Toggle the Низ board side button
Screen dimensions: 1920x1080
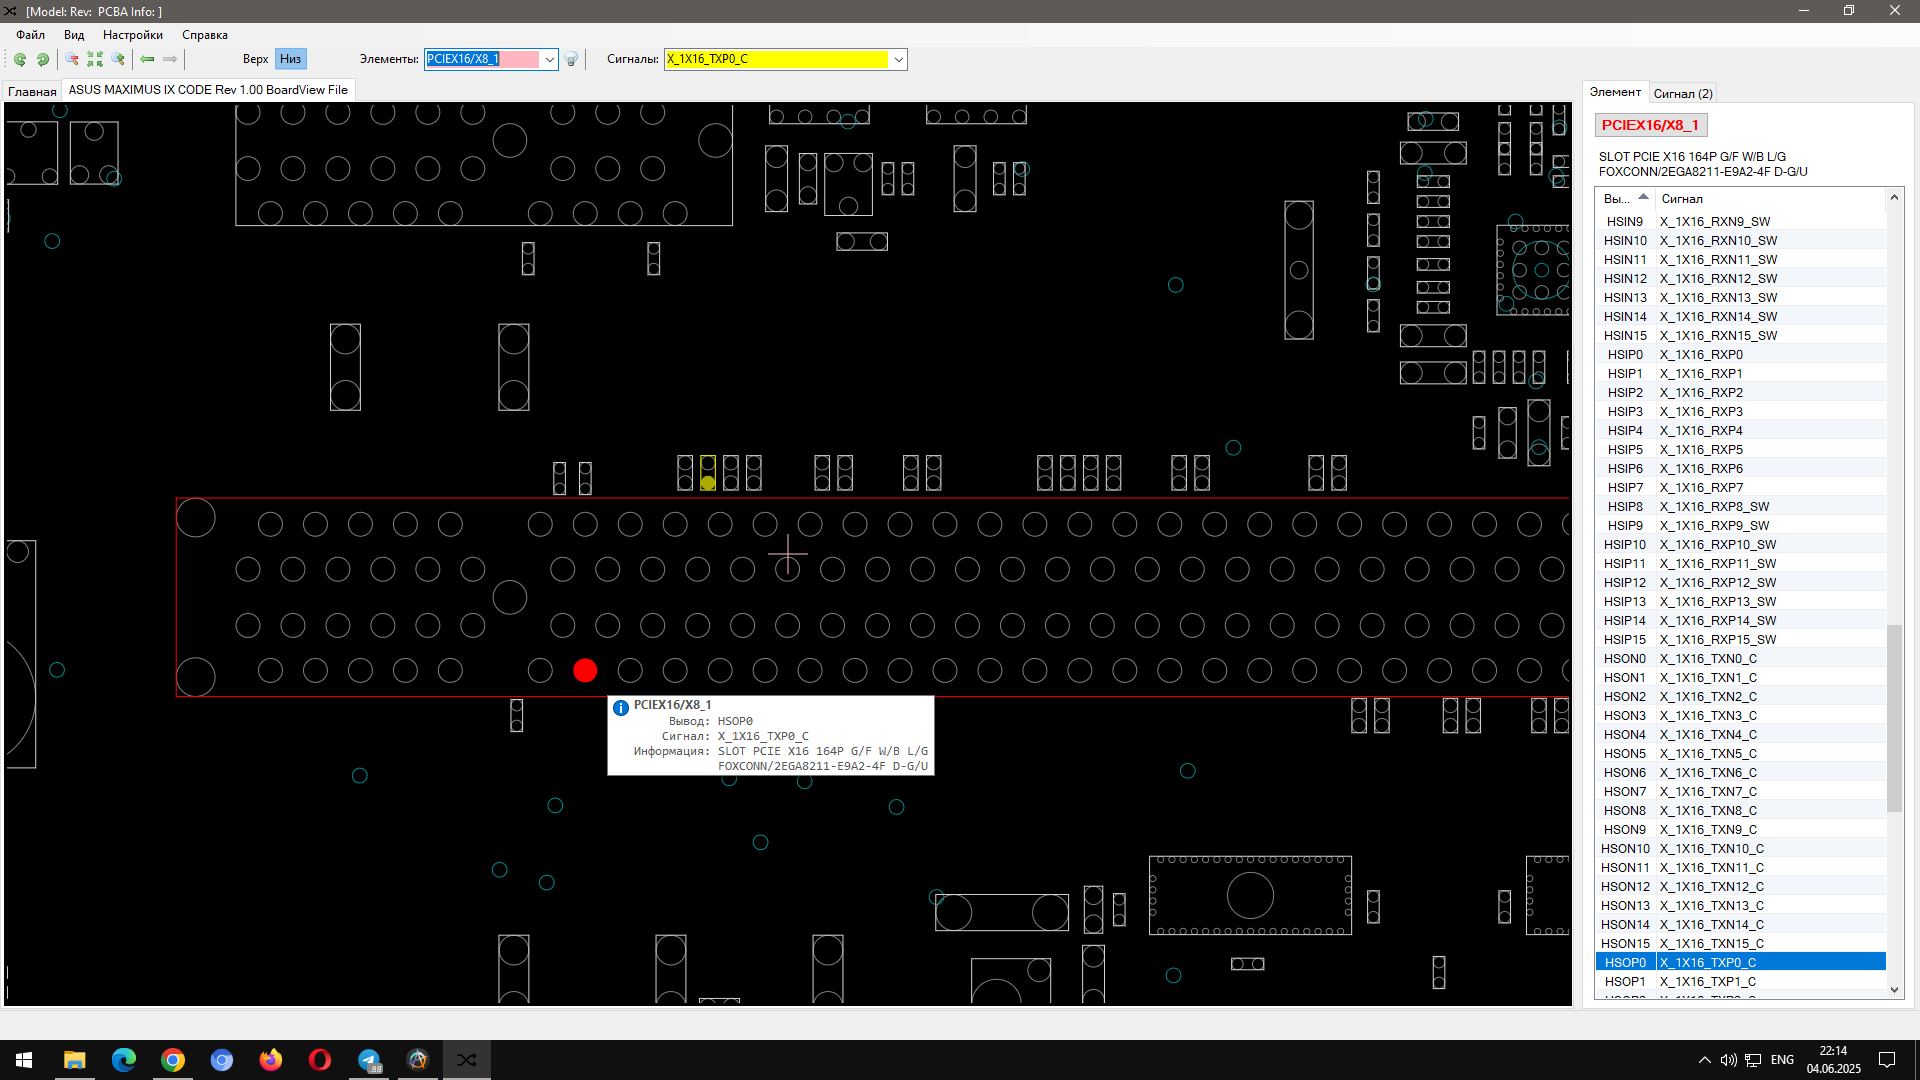[x=290, y=59]
